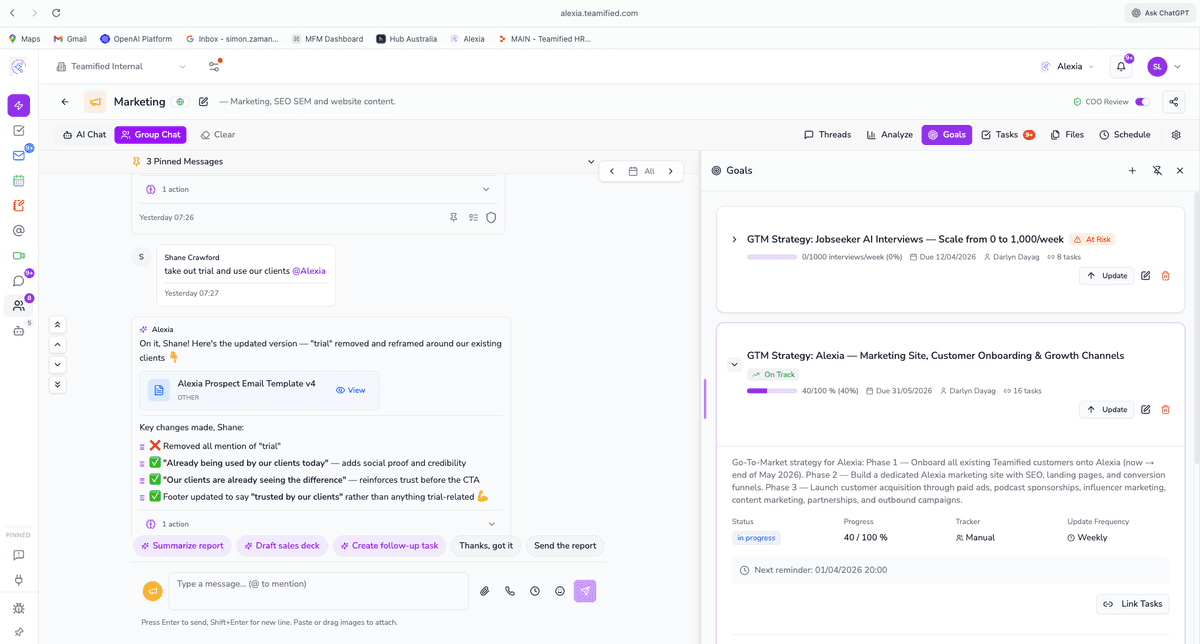Open workspace settings via gear icon on toolbar
Viewport: 1200px width, 644px height.
1176,134
